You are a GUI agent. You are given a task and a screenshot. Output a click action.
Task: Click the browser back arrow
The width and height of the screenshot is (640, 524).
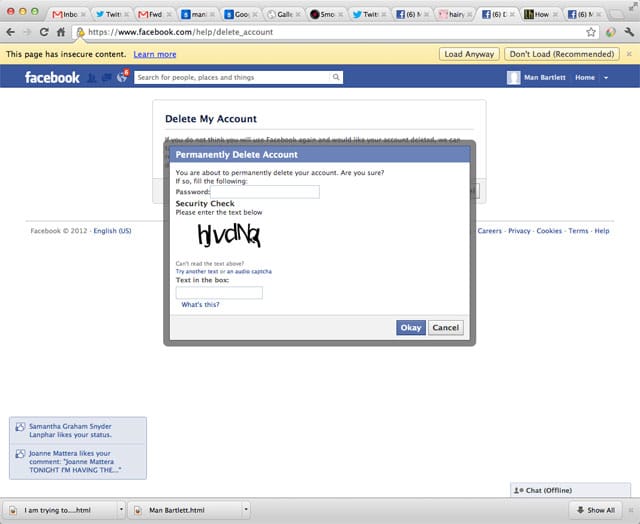[11, 32]
